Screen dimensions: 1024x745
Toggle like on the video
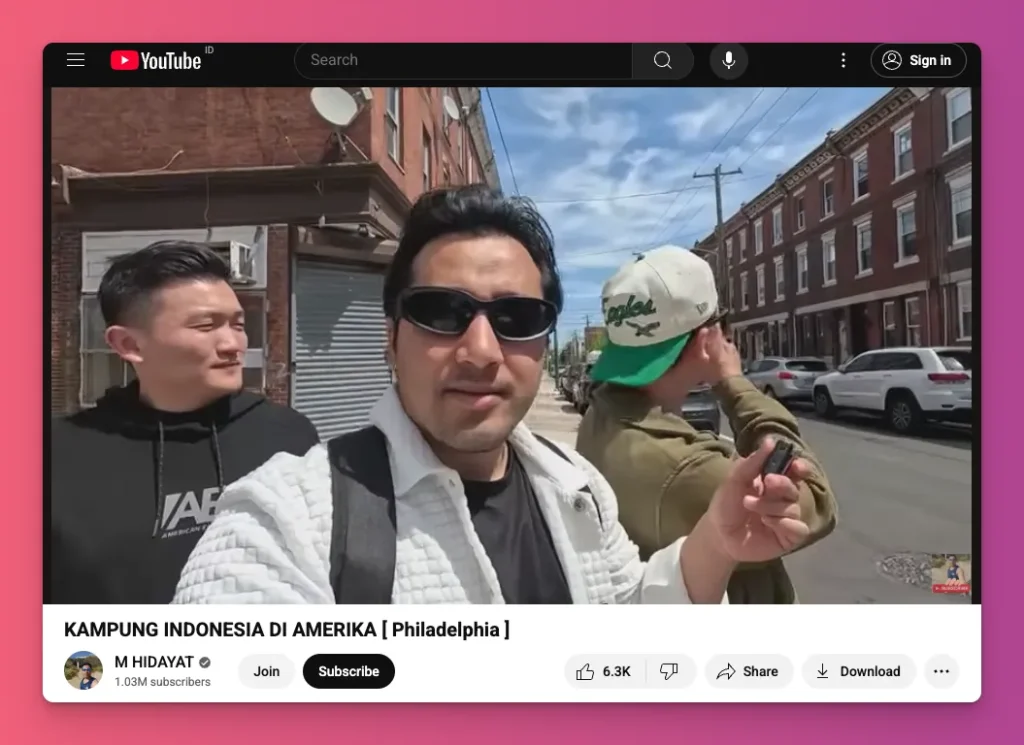603,671
